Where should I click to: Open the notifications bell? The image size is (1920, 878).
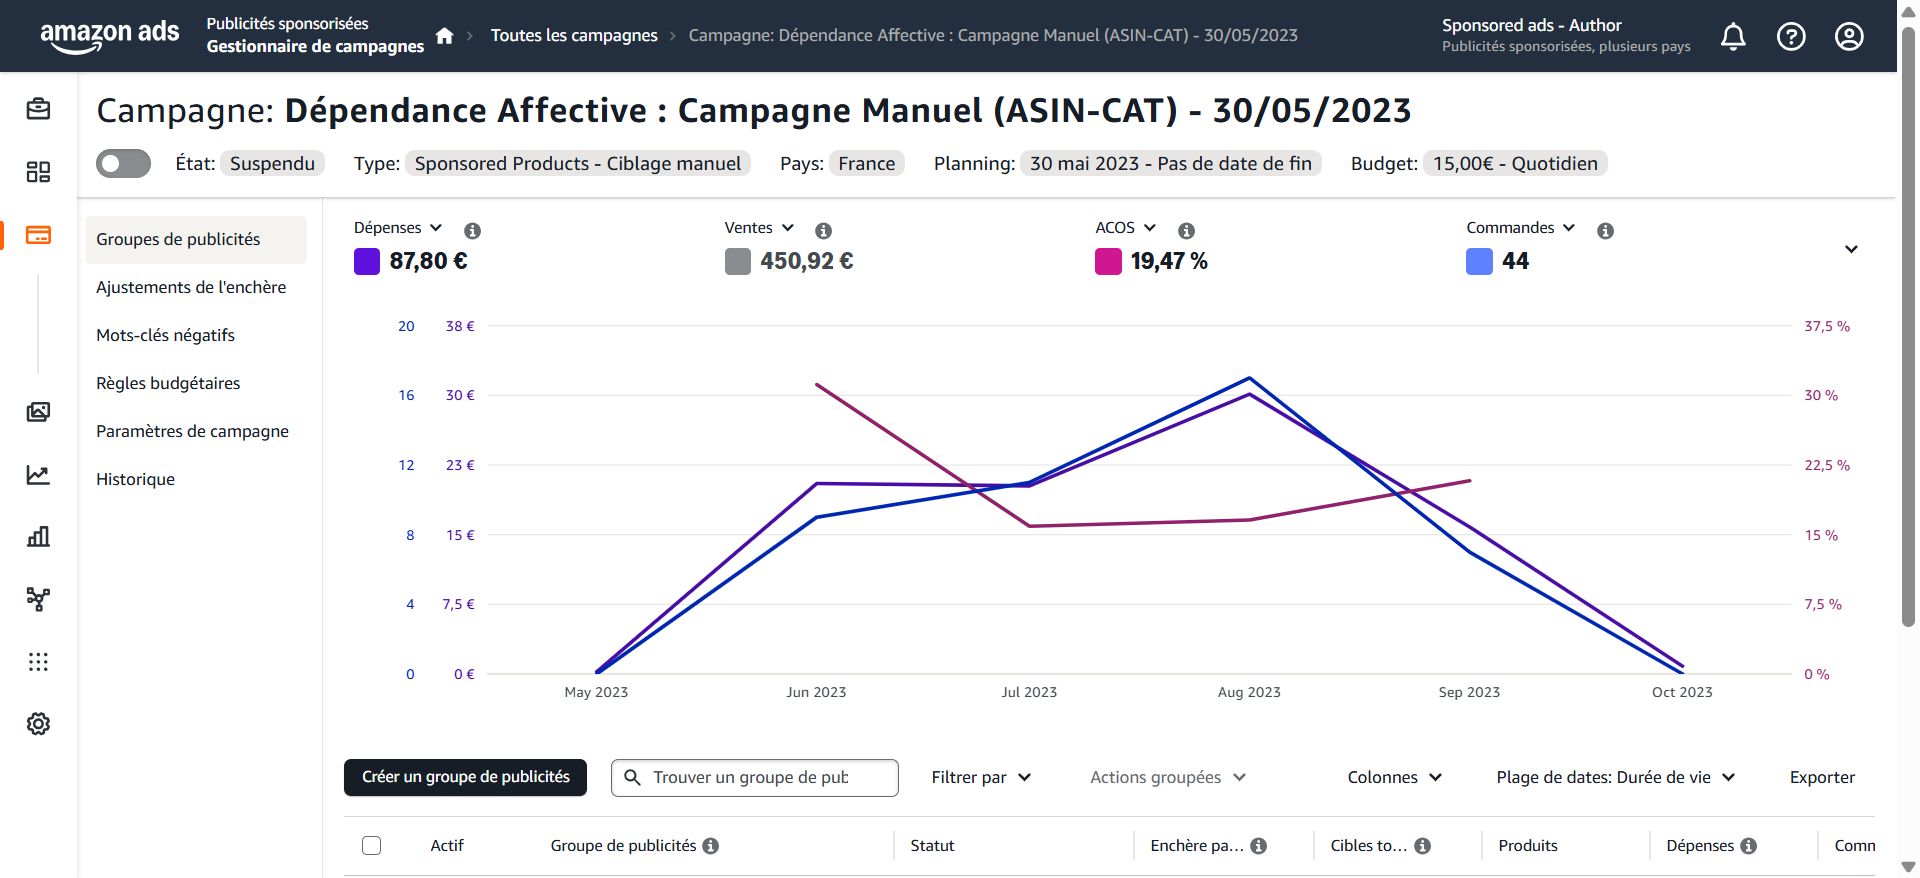click(1733, 37)
